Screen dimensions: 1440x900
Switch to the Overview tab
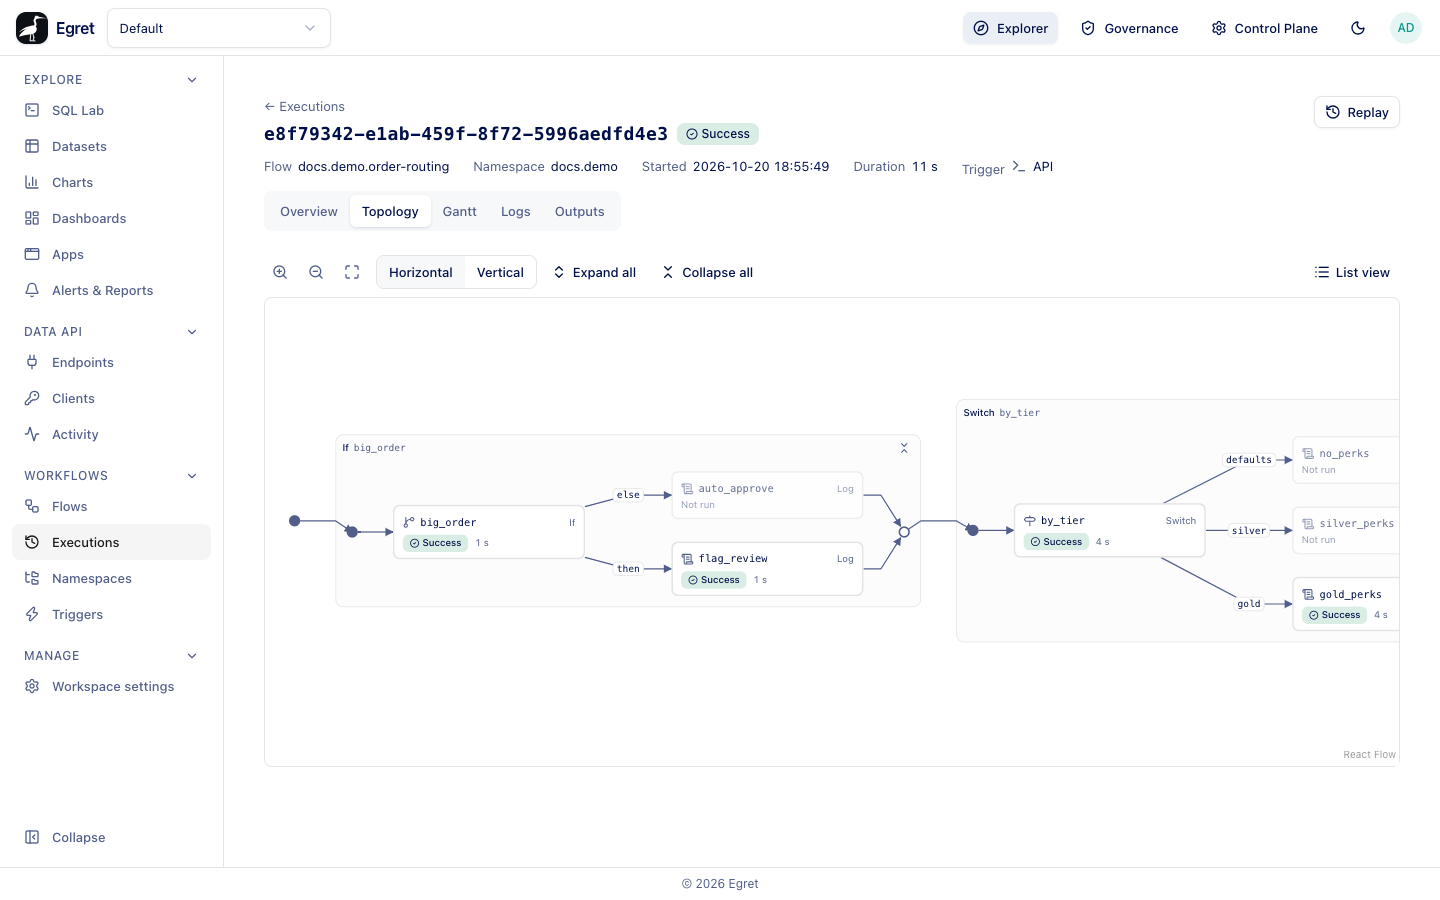(309, 211)
